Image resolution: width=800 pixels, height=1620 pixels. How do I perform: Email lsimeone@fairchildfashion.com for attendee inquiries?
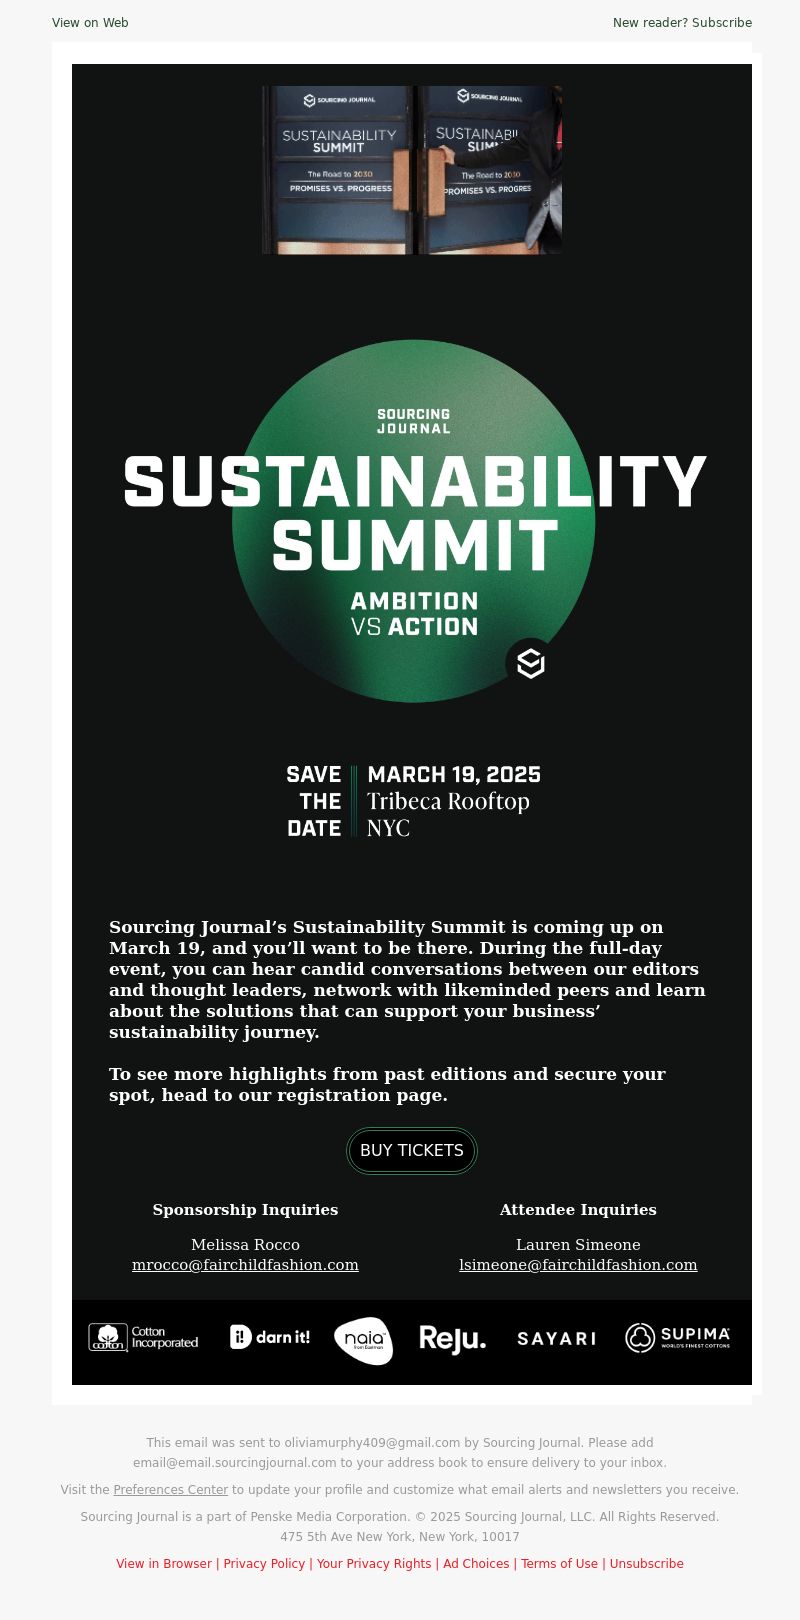(x=578, y=1265)
